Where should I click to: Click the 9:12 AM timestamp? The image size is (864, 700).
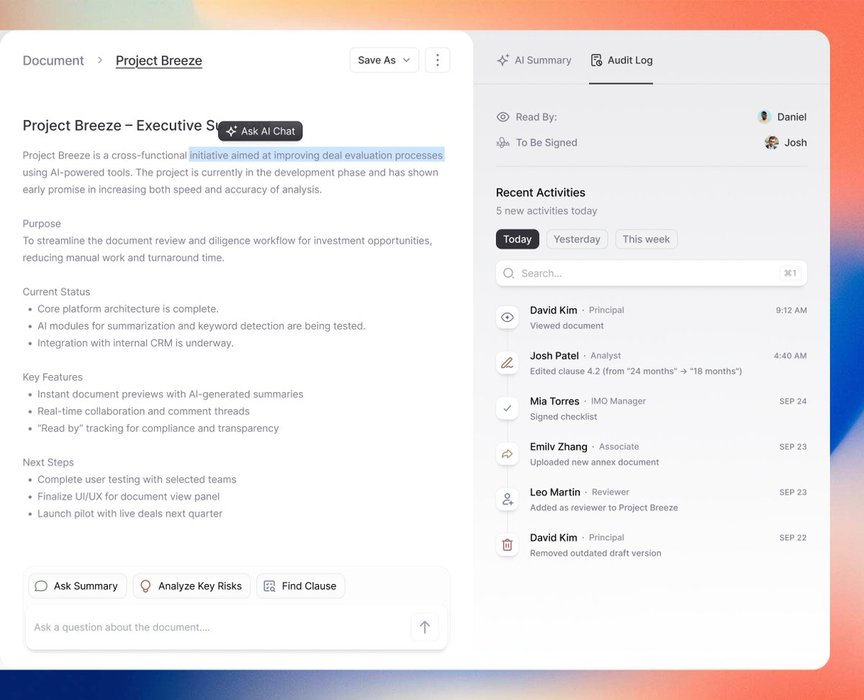click(x=791, y=310)
